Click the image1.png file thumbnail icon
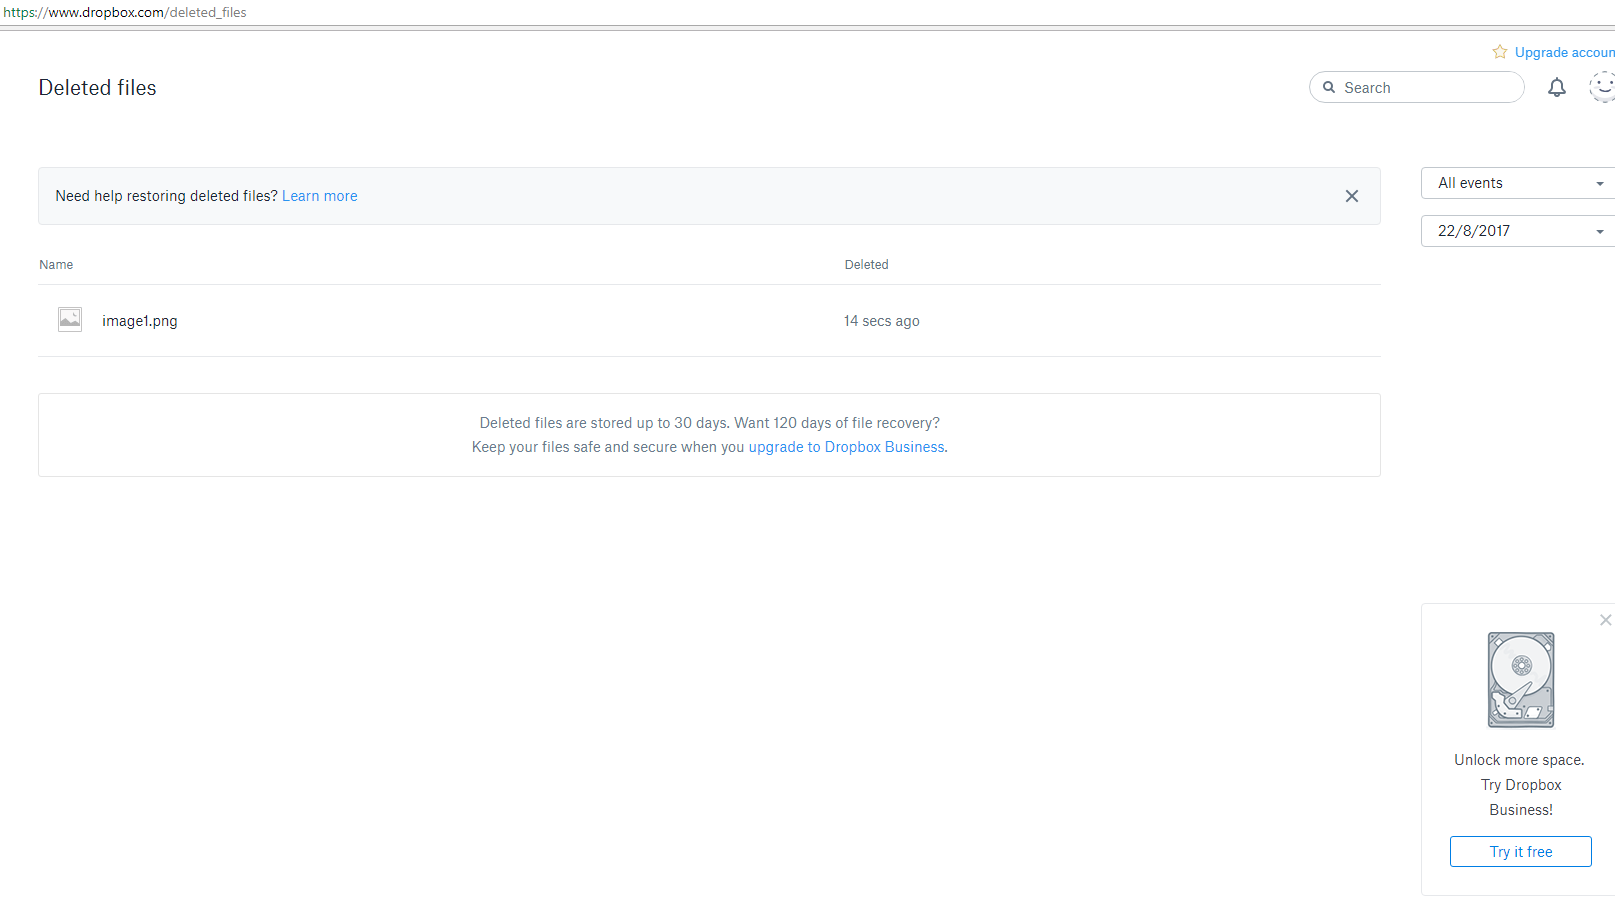 (x=70, y=319)
